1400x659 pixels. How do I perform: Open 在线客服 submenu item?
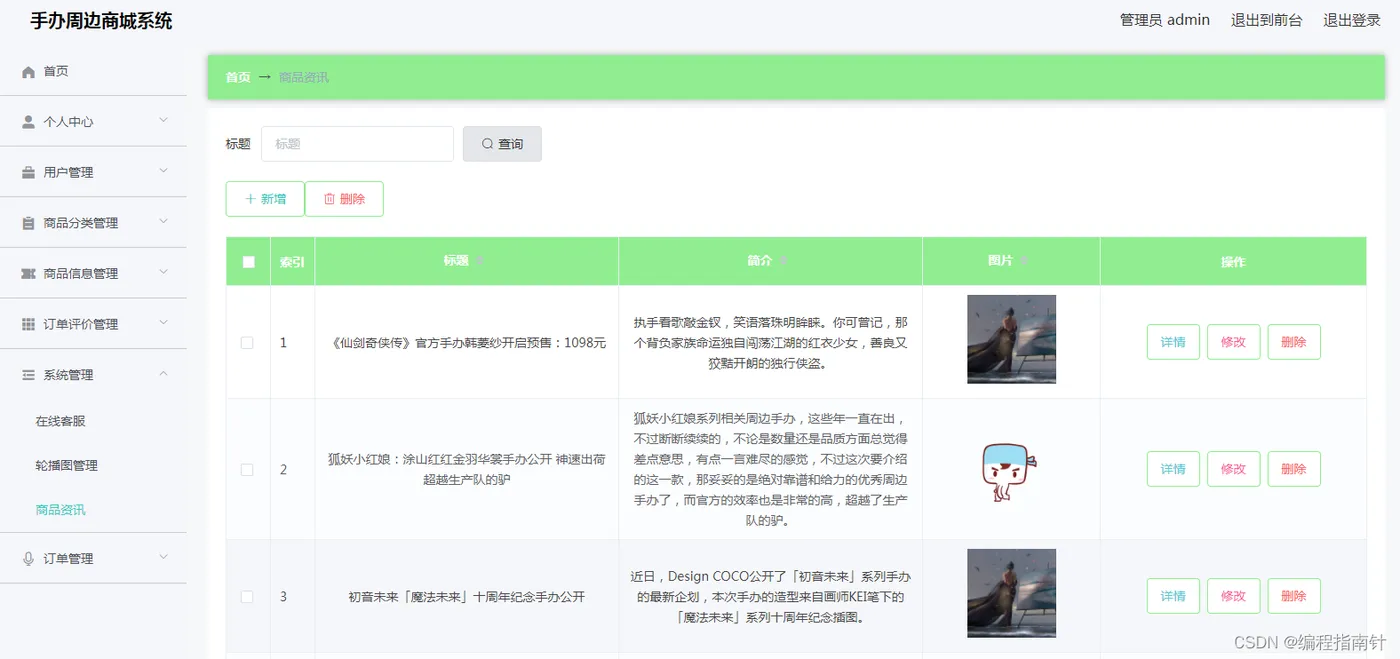(x=61, y=421)
